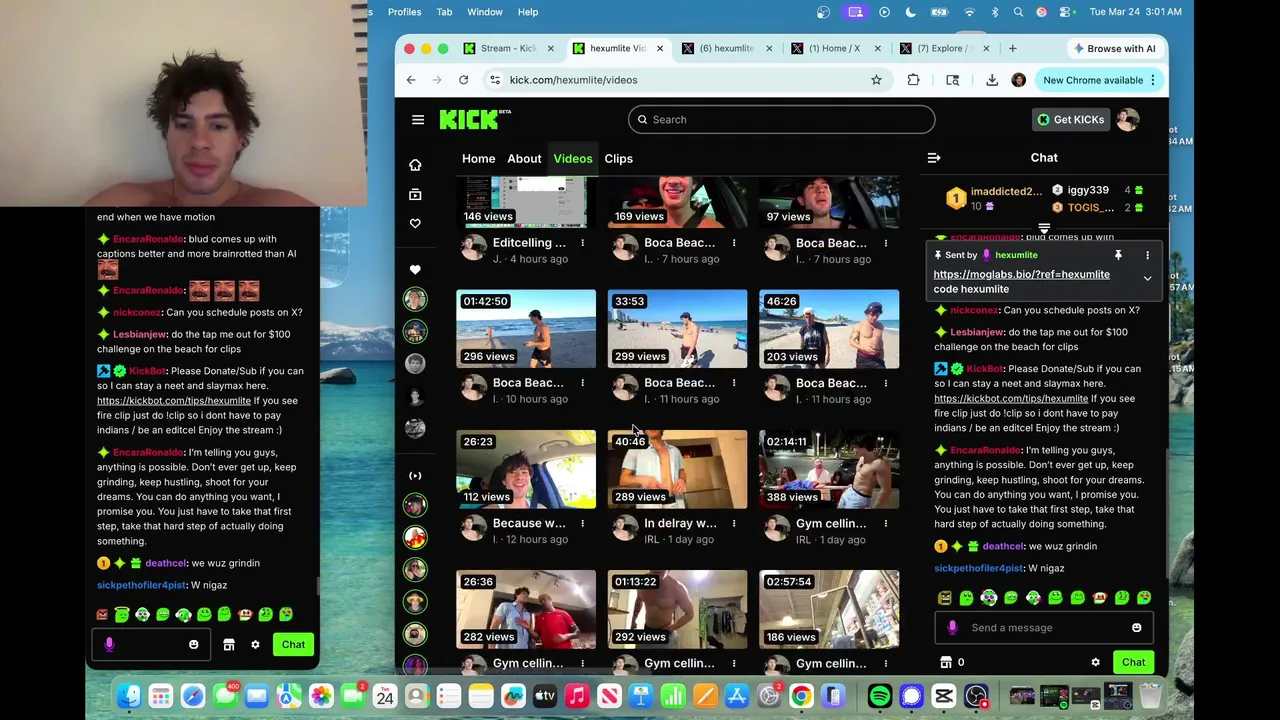This screenshot has height=720, width=1280.
Task: Open Spotify in the dock
Action: (880, 696)
